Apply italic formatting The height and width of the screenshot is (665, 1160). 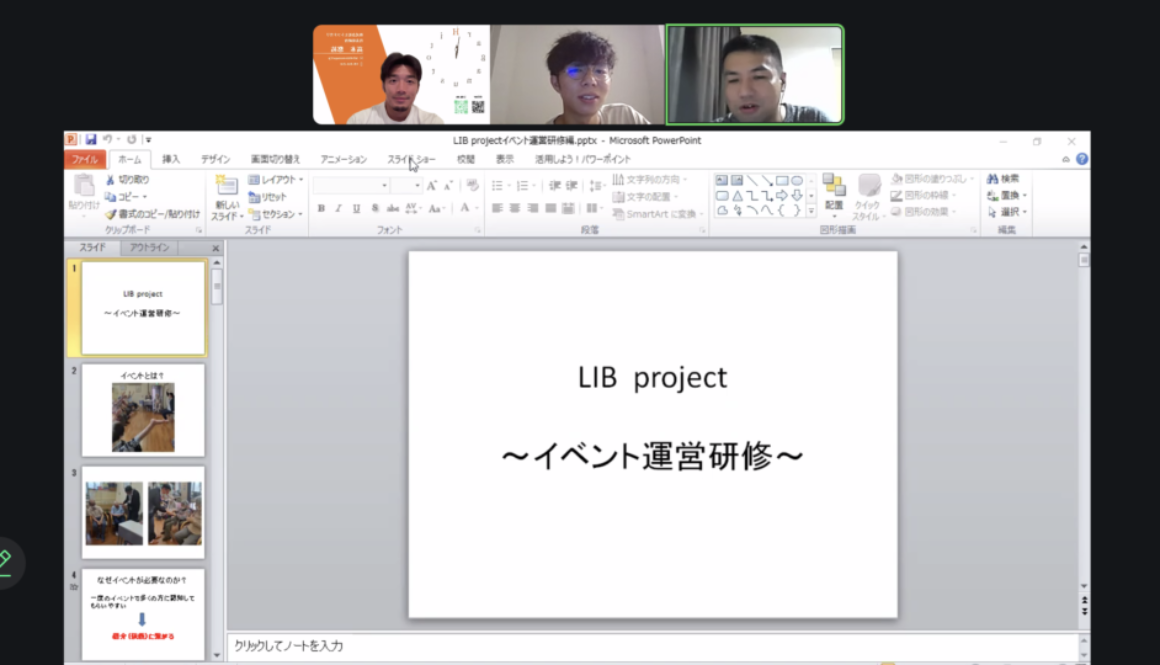[x=339, y=206]
